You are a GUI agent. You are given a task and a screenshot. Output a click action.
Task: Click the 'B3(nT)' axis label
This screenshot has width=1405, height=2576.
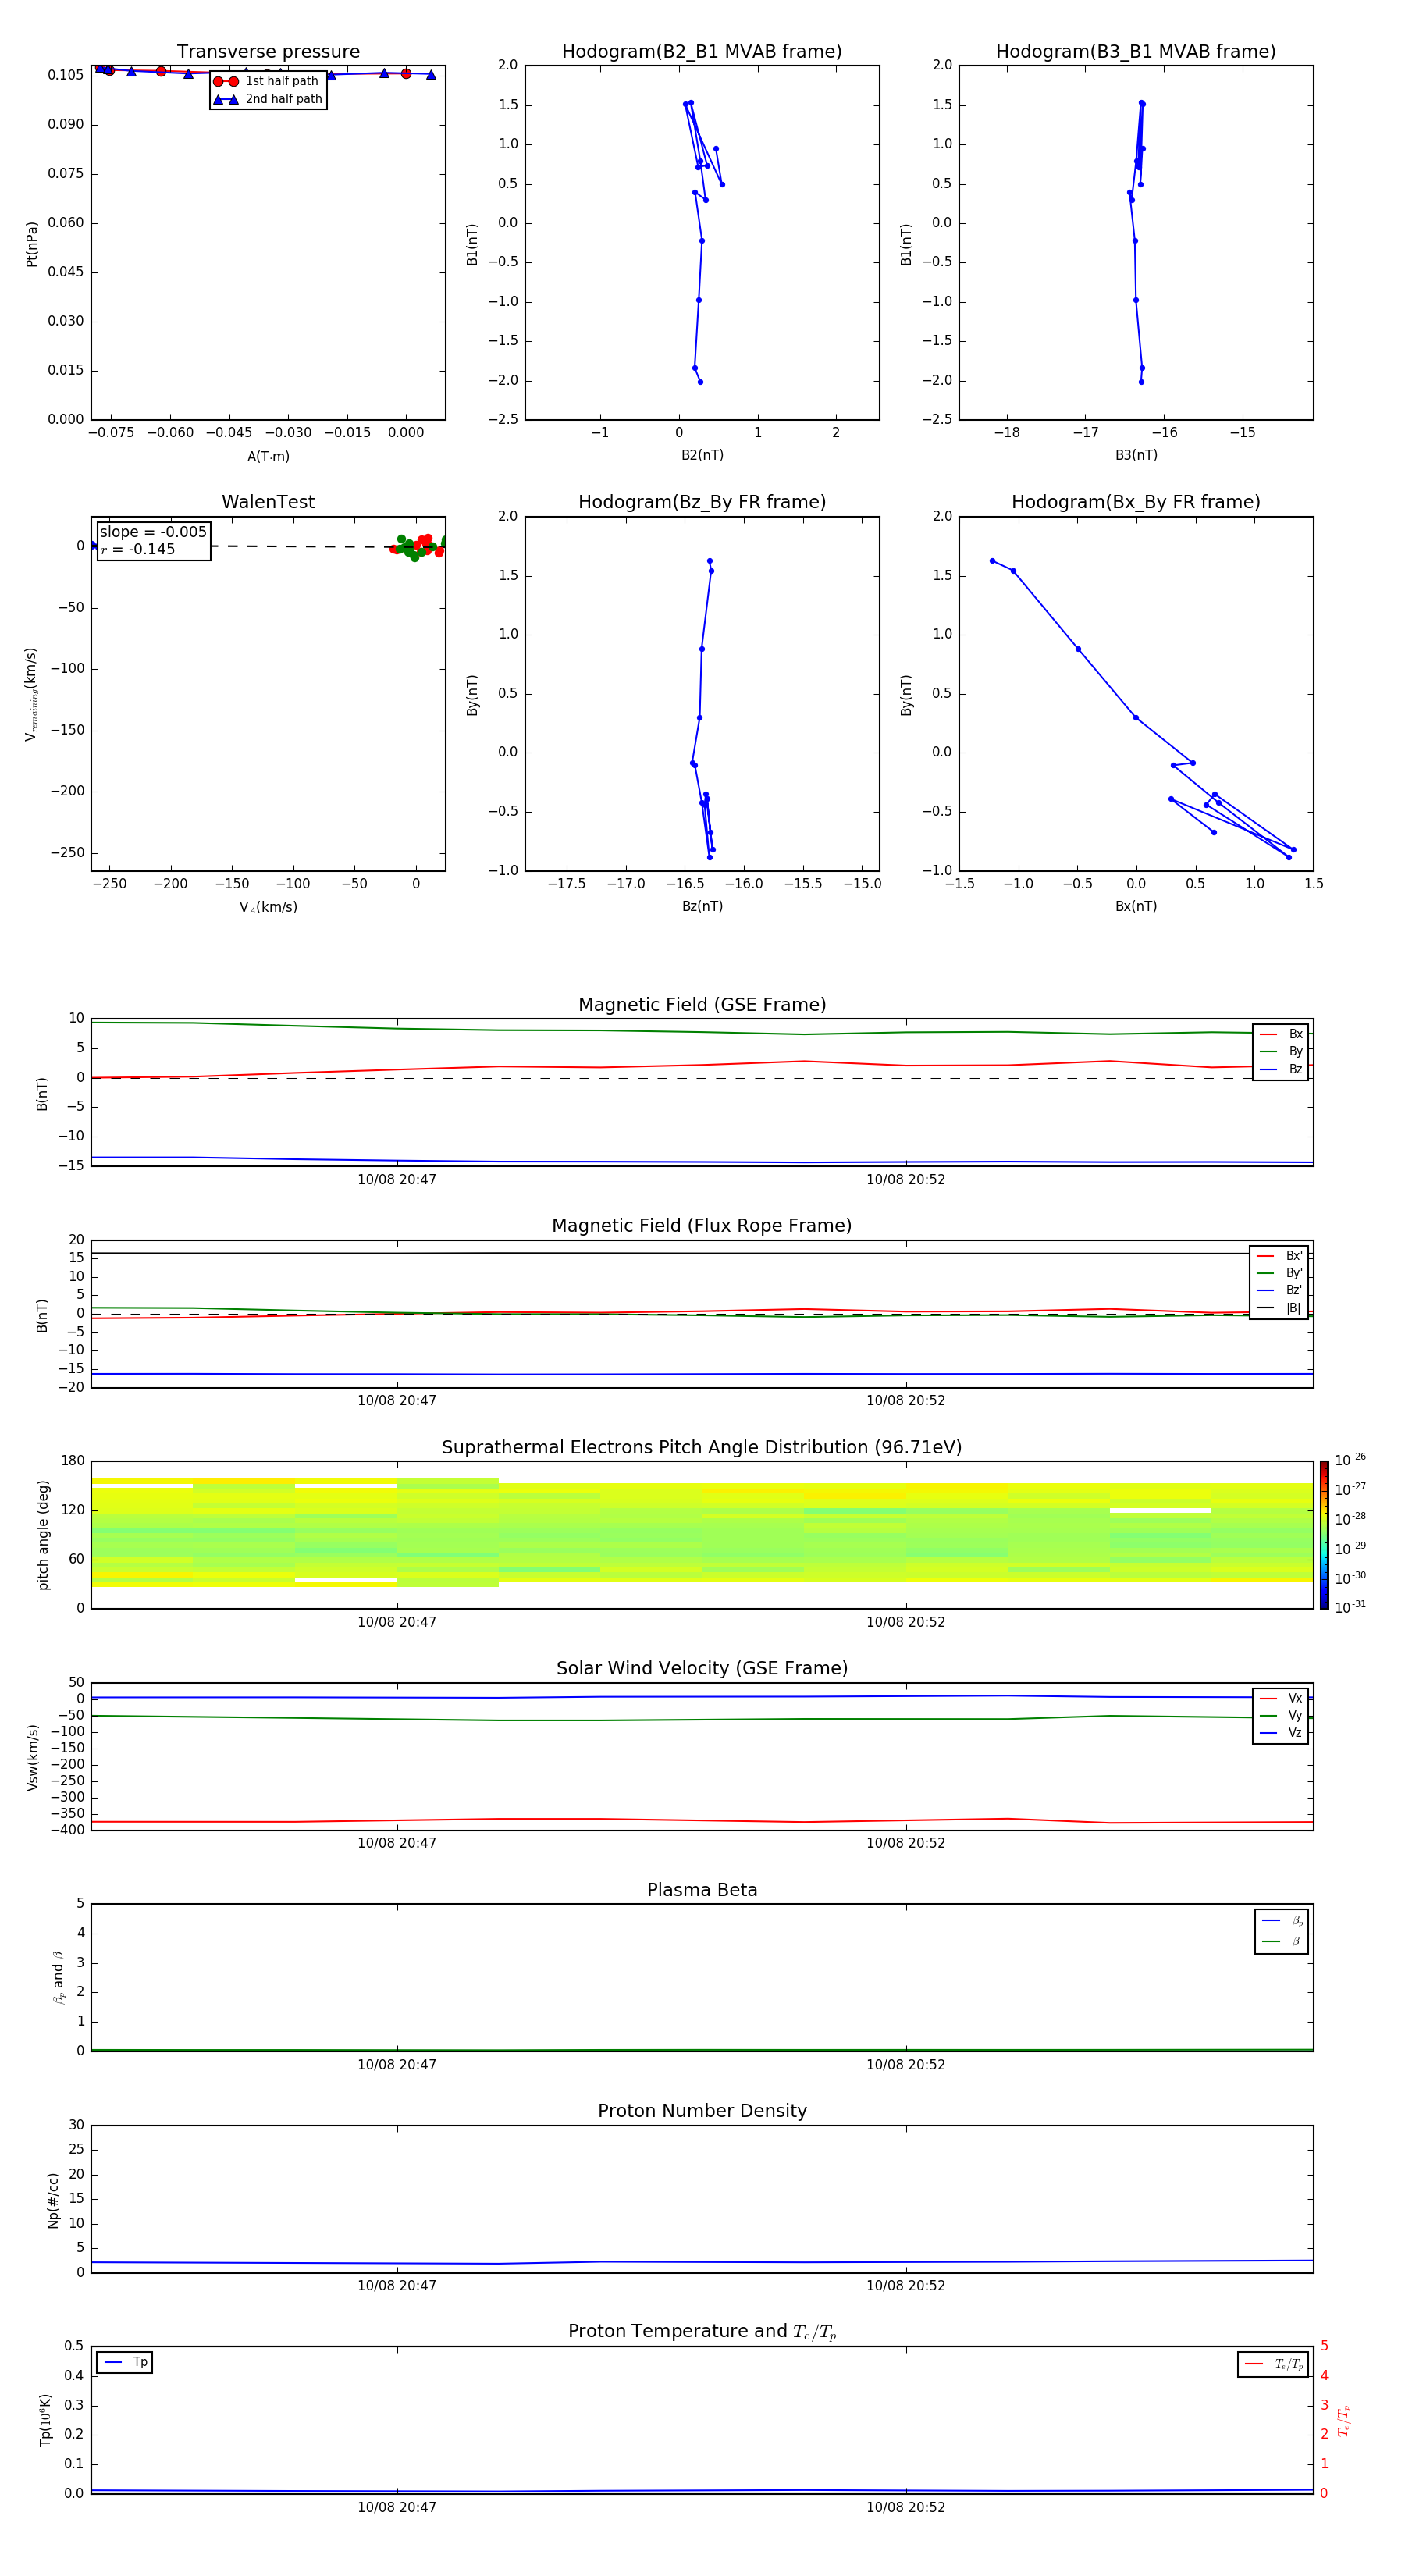[x=1136, y=455]
